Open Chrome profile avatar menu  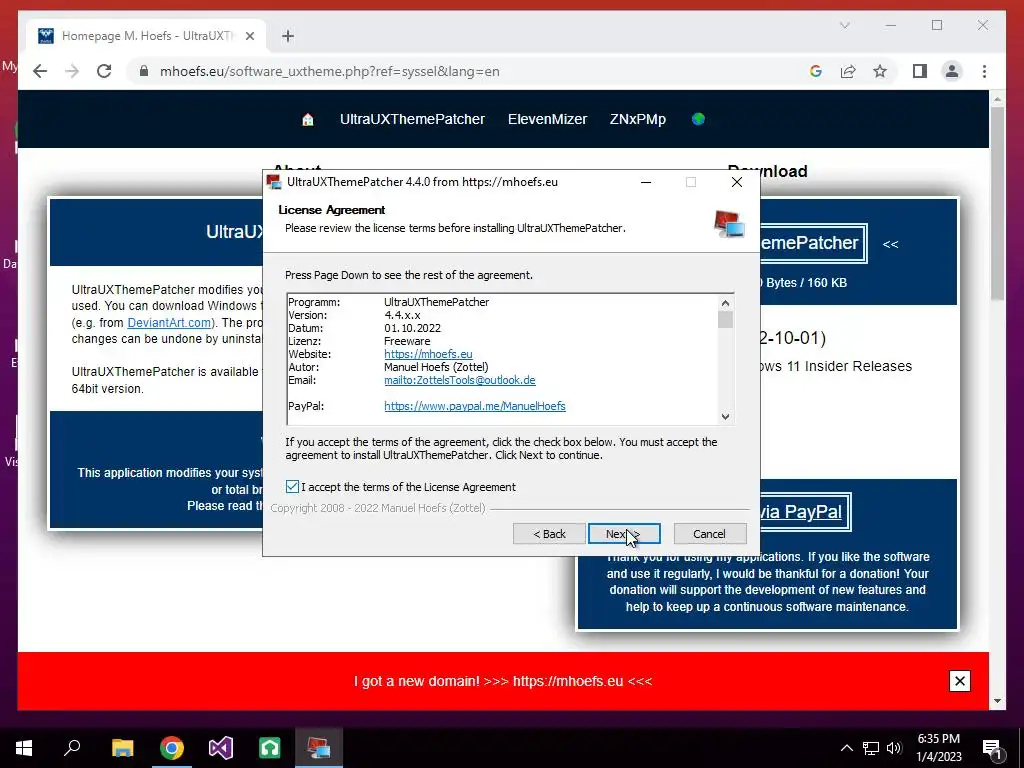(x=952, y=71)
